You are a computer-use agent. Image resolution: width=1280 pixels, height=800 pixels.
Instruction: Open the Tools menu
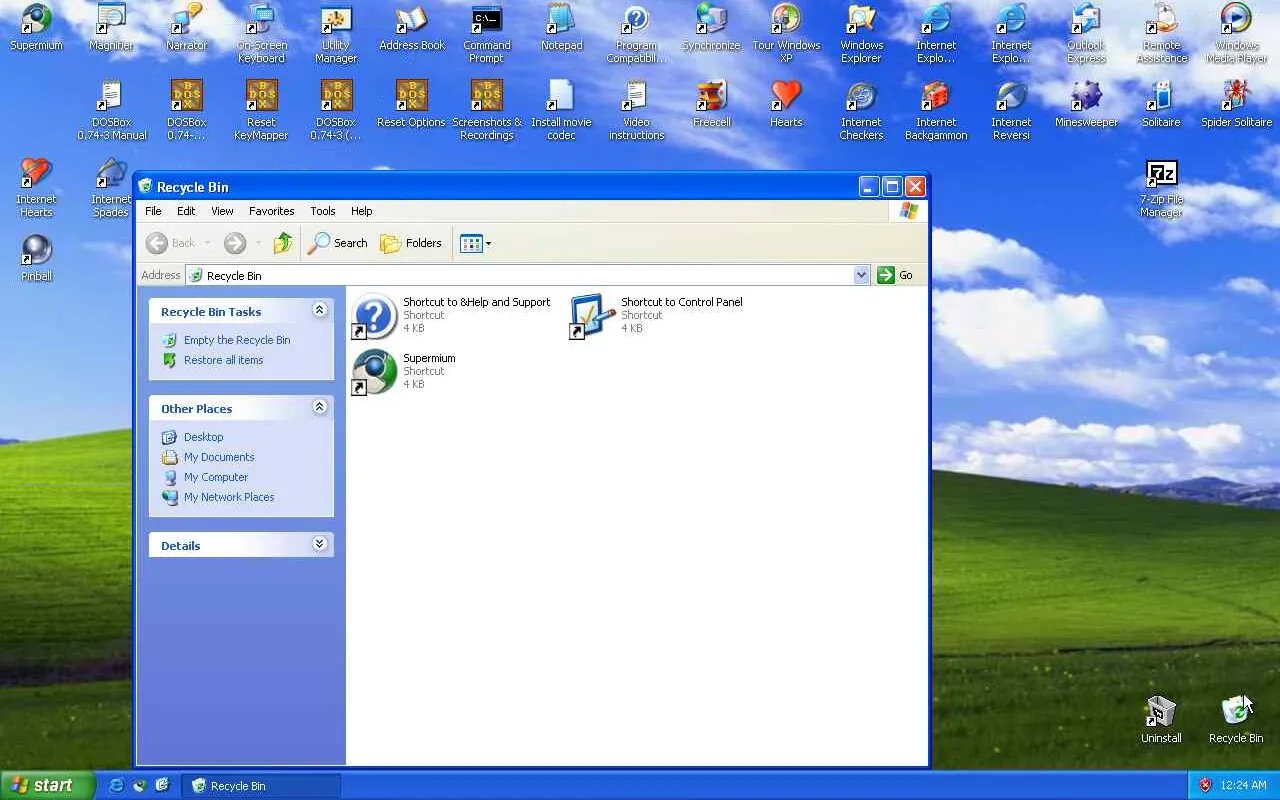tap(323, 211)
